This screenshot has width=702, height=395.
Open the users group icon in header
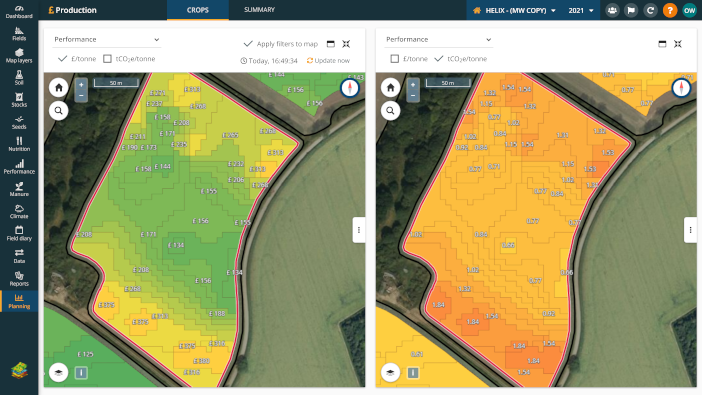click(612, 10)
